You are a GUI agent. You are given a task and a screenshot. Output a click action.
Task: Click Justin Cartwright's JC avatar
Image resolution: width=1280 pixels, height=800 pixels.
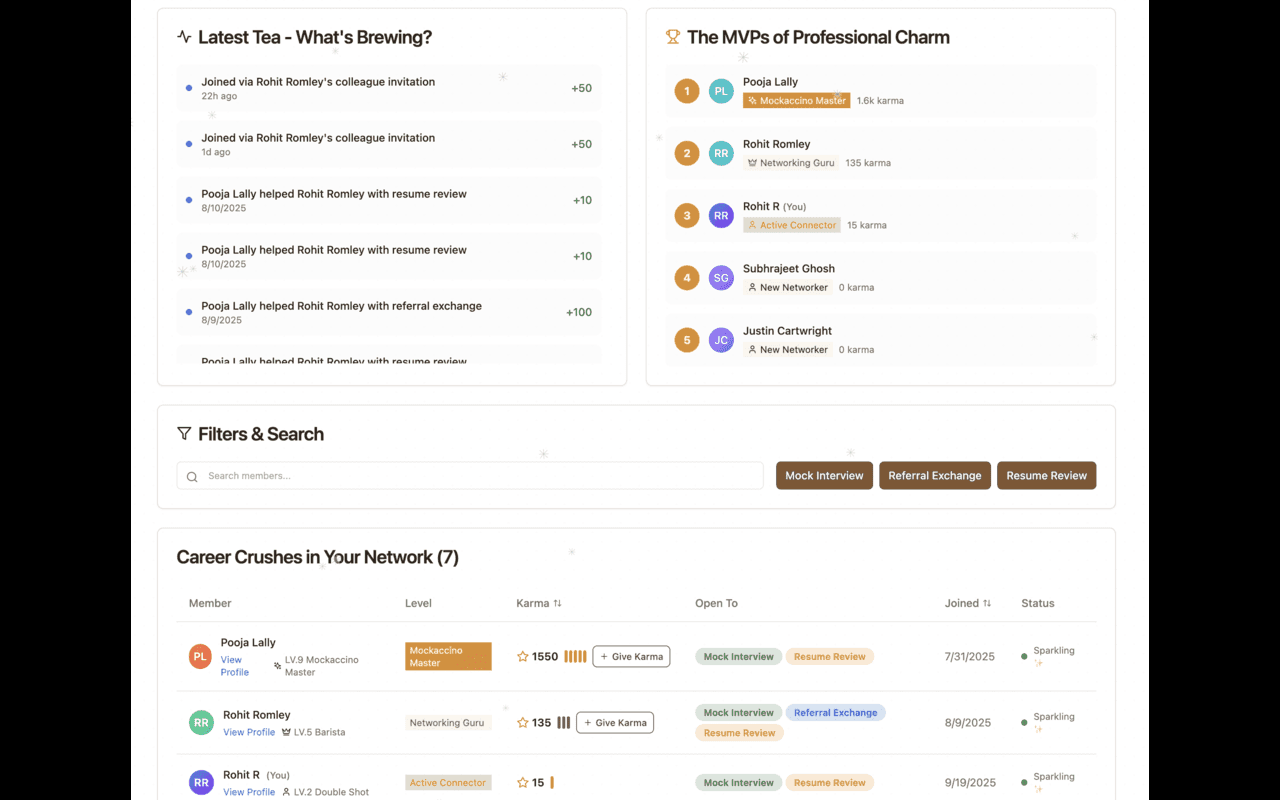[x=721, y=340]
